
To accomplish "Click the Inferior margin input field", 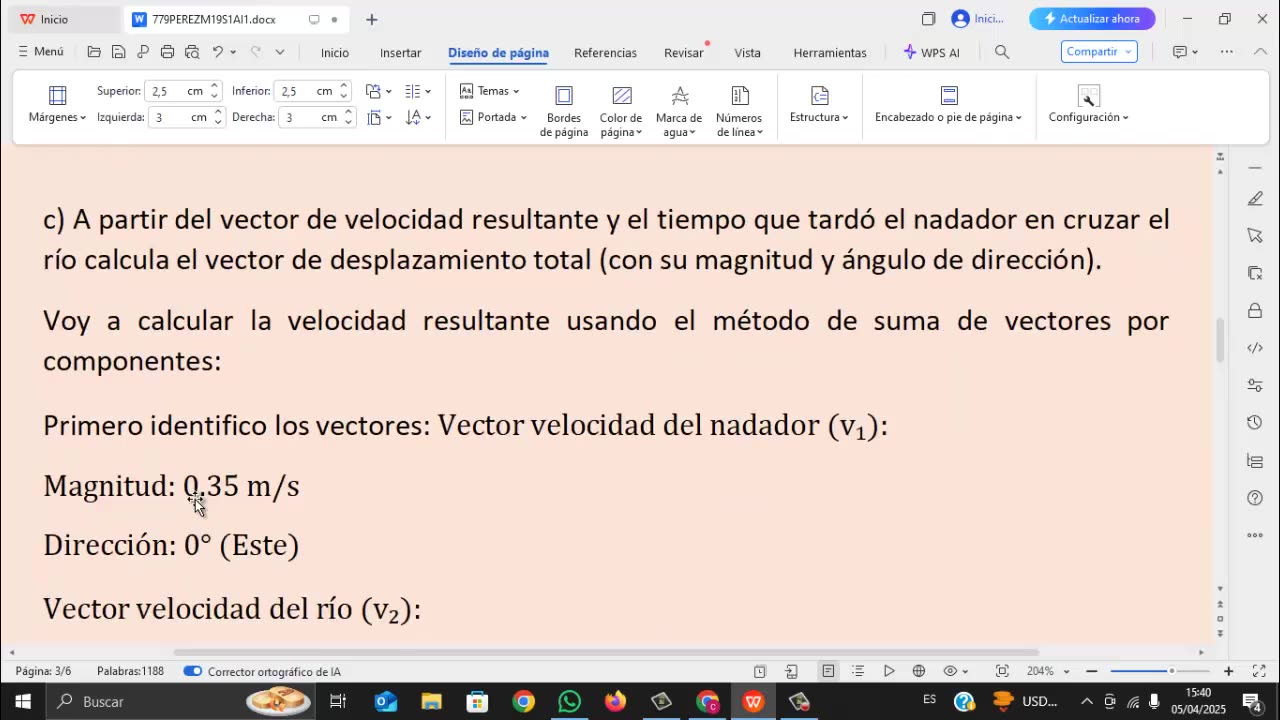I will tap(306, 91).
